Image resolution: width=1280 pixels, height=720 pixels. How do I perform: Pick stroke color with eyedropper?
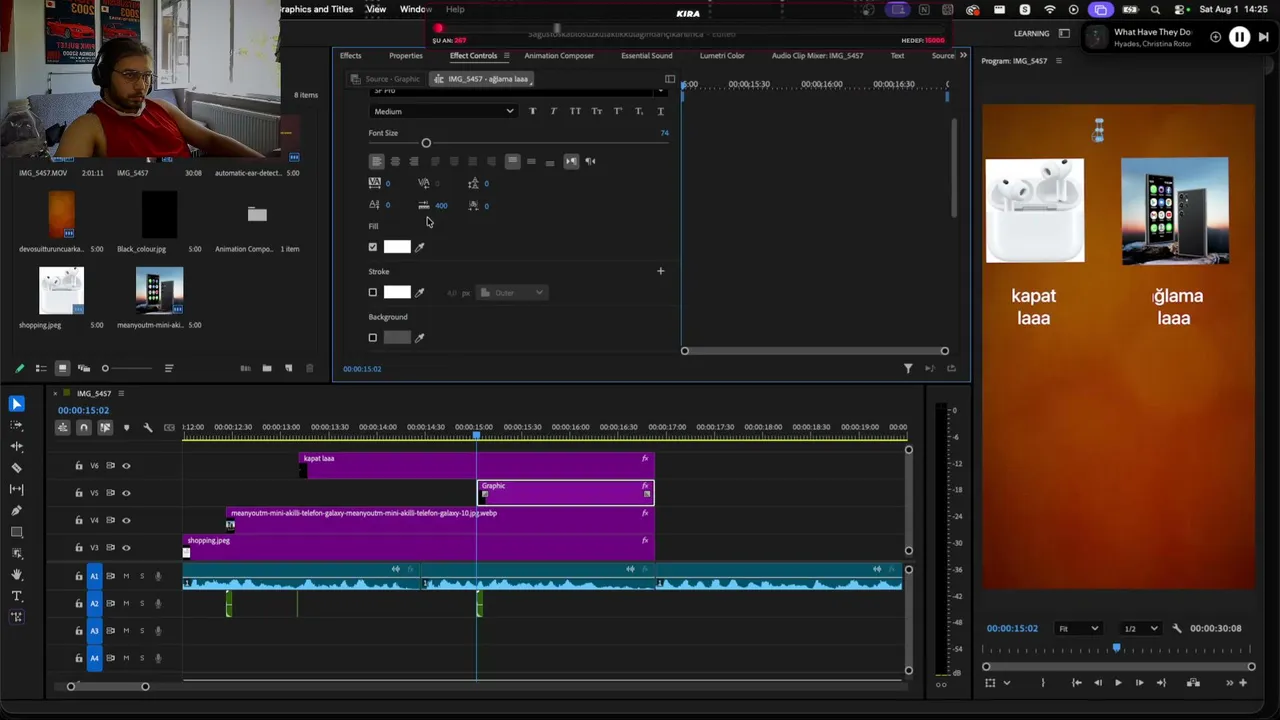(420, 293)
